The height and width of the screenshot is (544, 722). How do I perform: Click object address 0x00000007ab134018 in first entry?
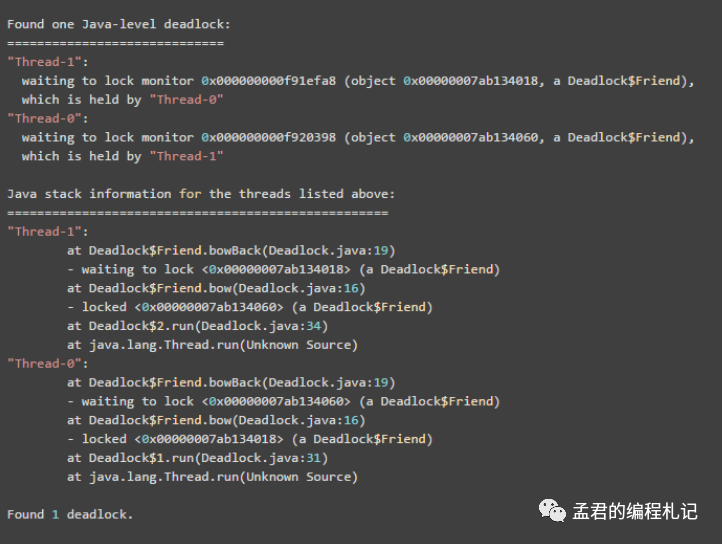[x=471, y=81]
